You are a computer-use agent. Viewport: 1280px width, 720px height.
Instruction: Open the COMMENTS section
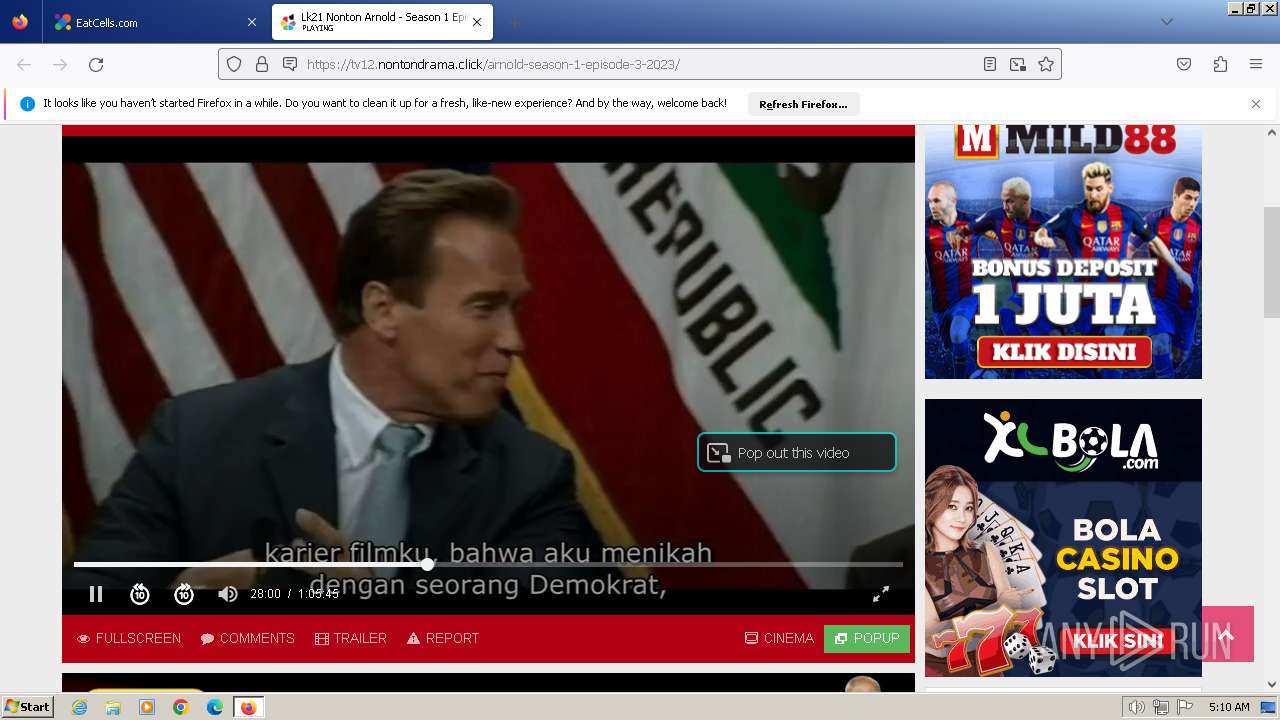tap(248, 638)
